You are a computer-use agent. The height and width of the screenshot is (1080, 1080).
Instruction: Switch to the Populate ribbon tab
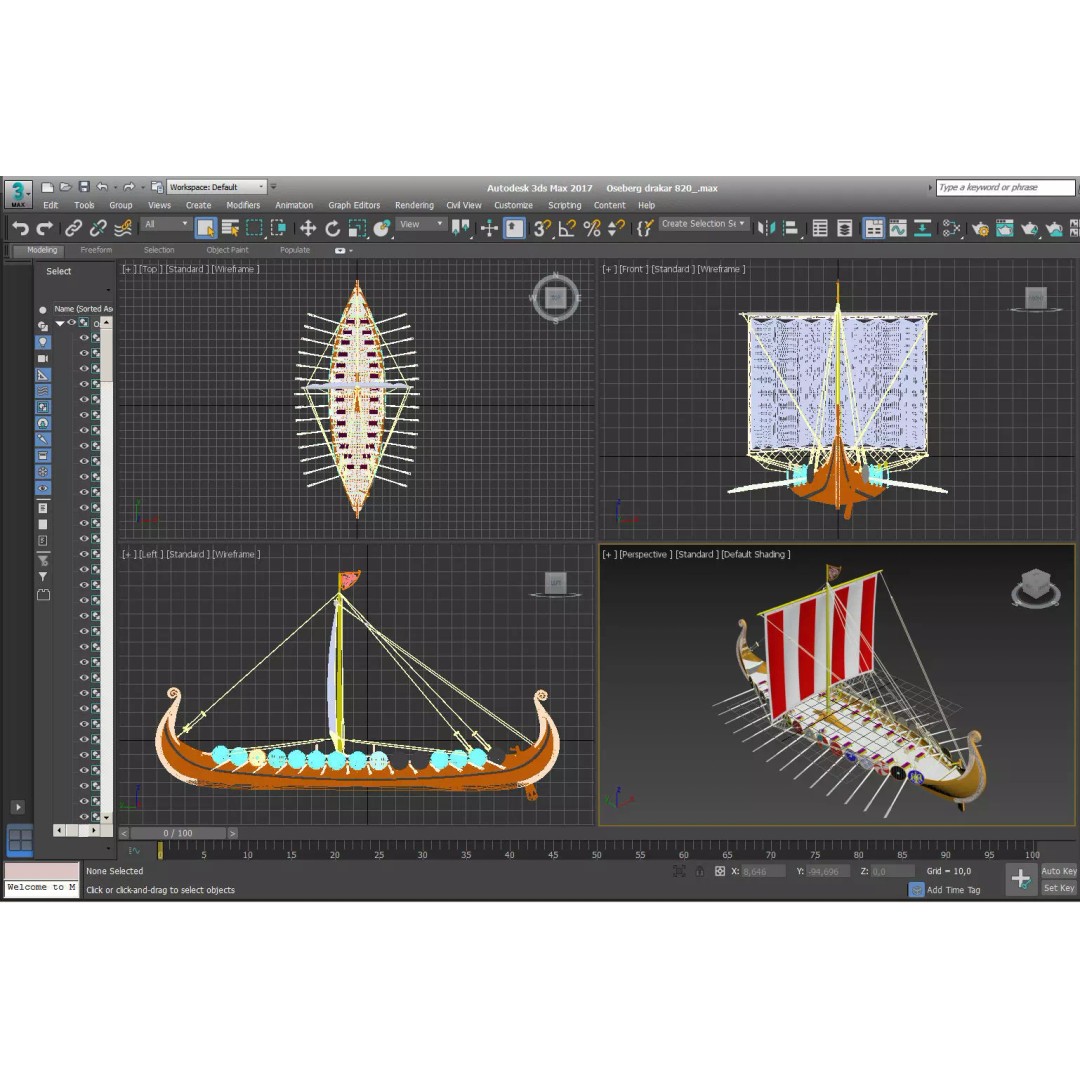coord(295,249)
